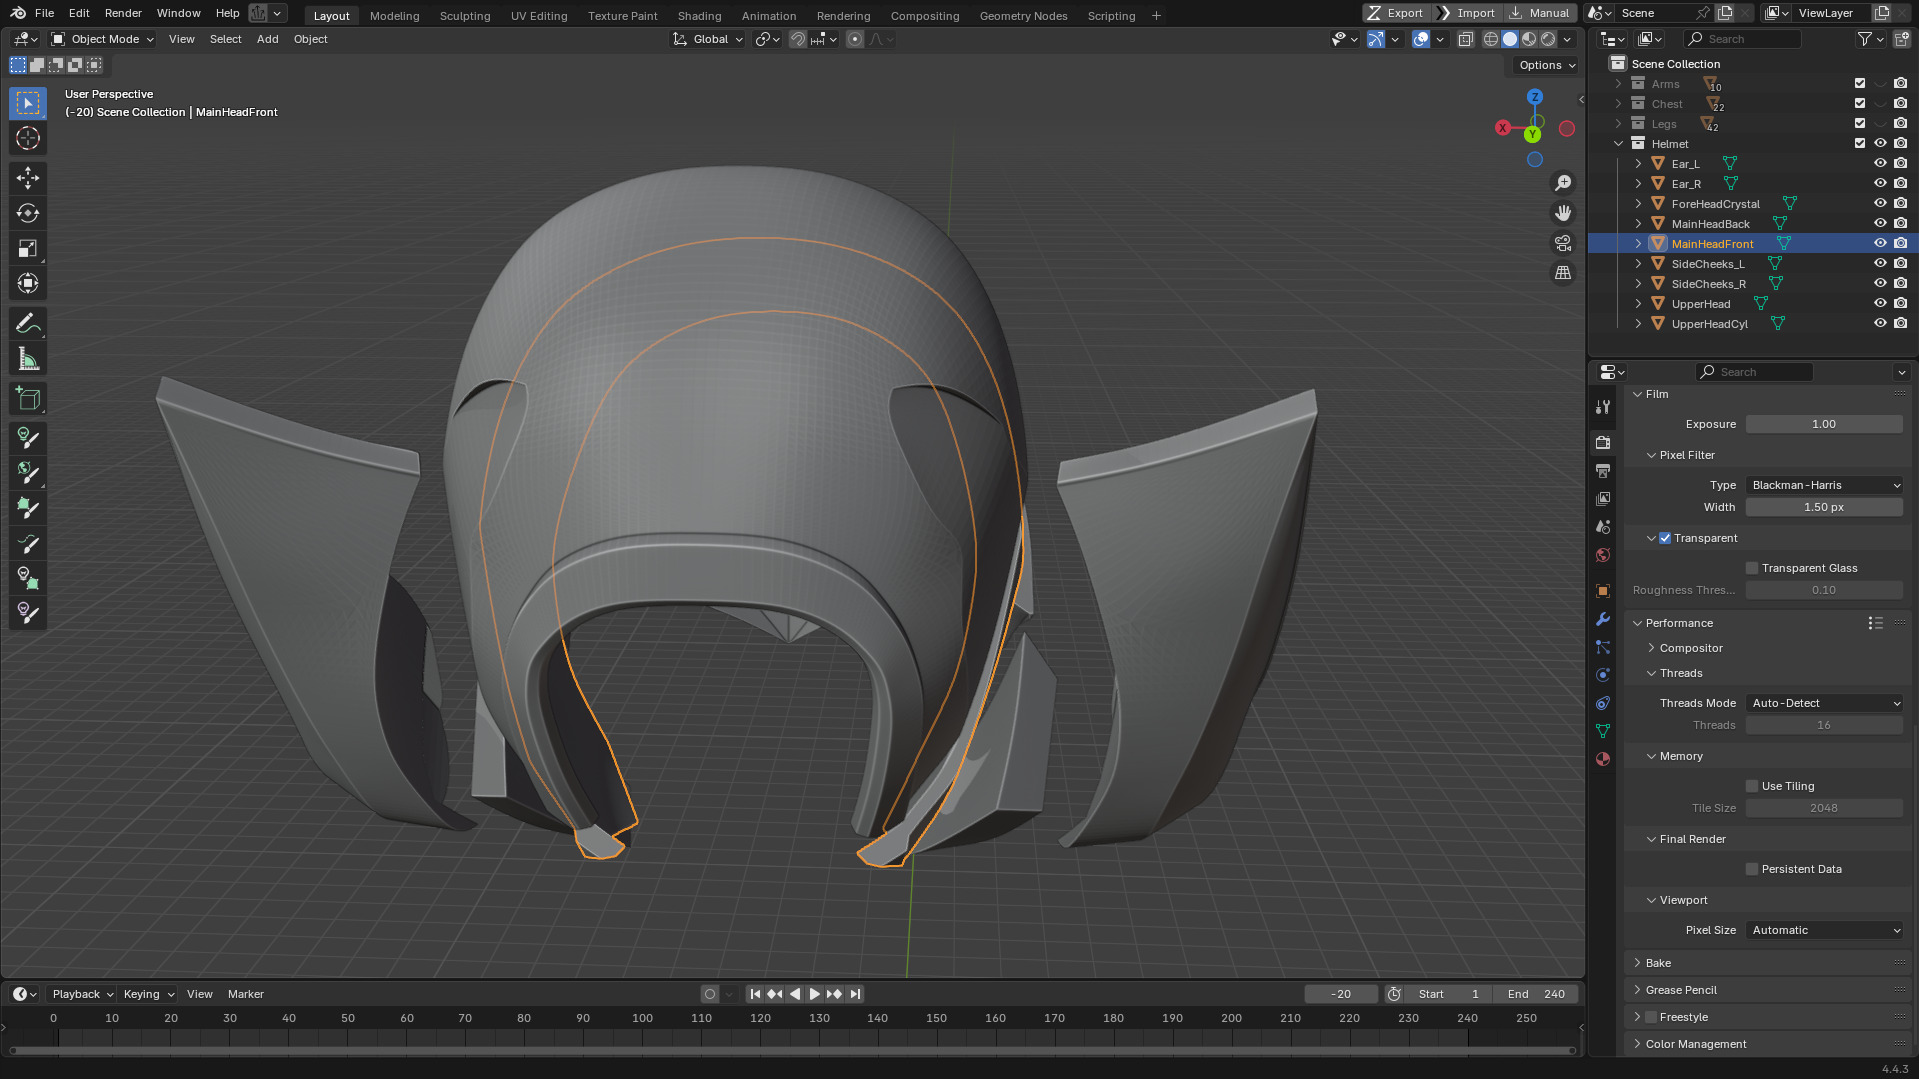Toggle X-ray view in header
Screen dimensions: 1919x1079
point(1465,39)
